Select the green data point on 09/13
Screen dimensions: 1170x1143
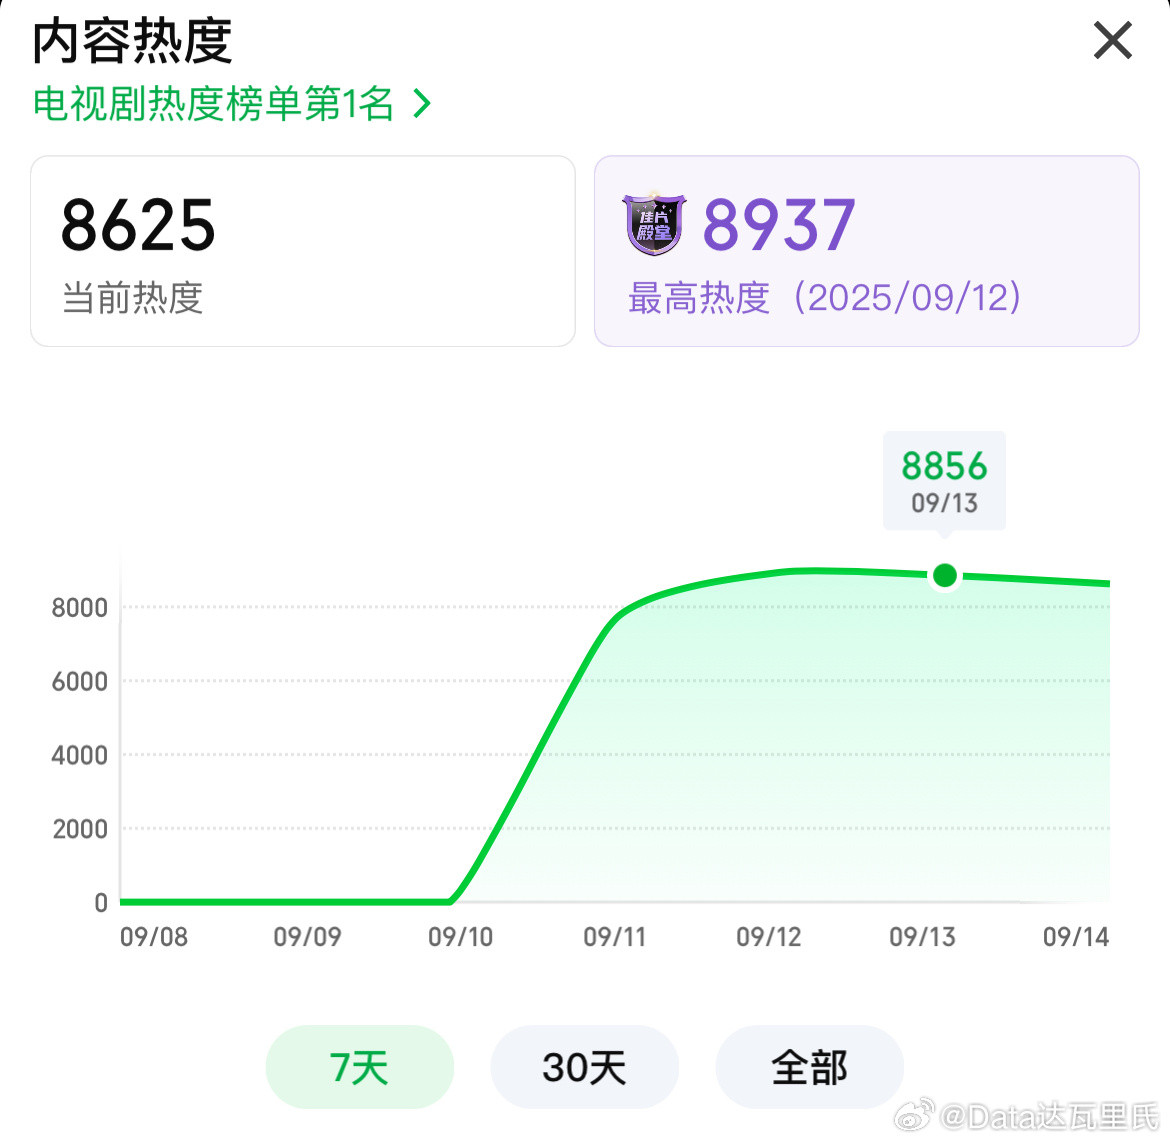coord(945,575)
